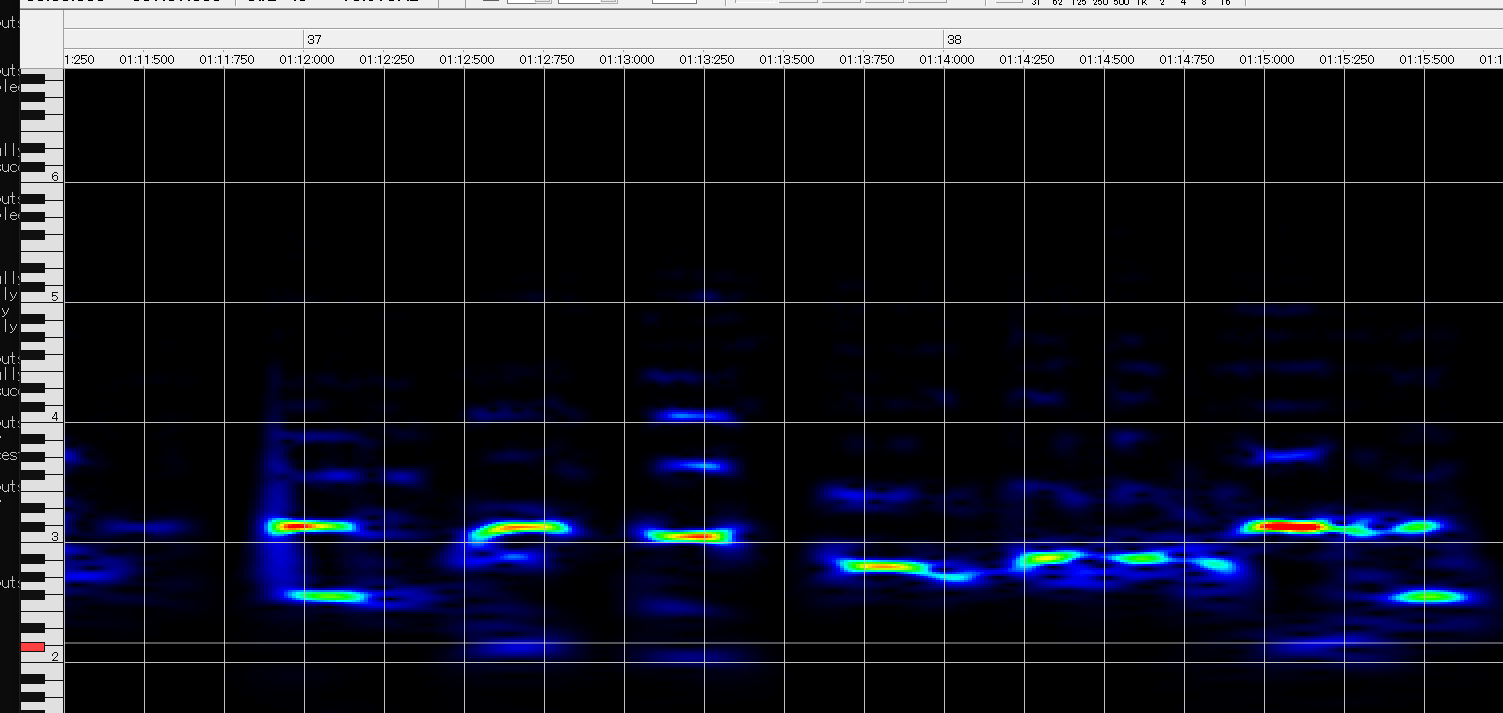Click the lower green note under 01:12:000

326,596
